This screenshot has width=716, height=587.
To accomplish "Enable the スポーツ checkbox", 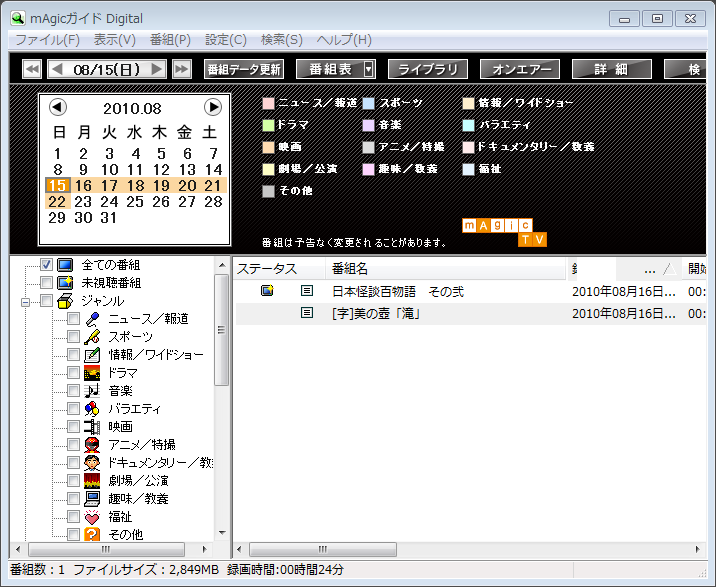I will pyautogui.click(x=74, y=337).
